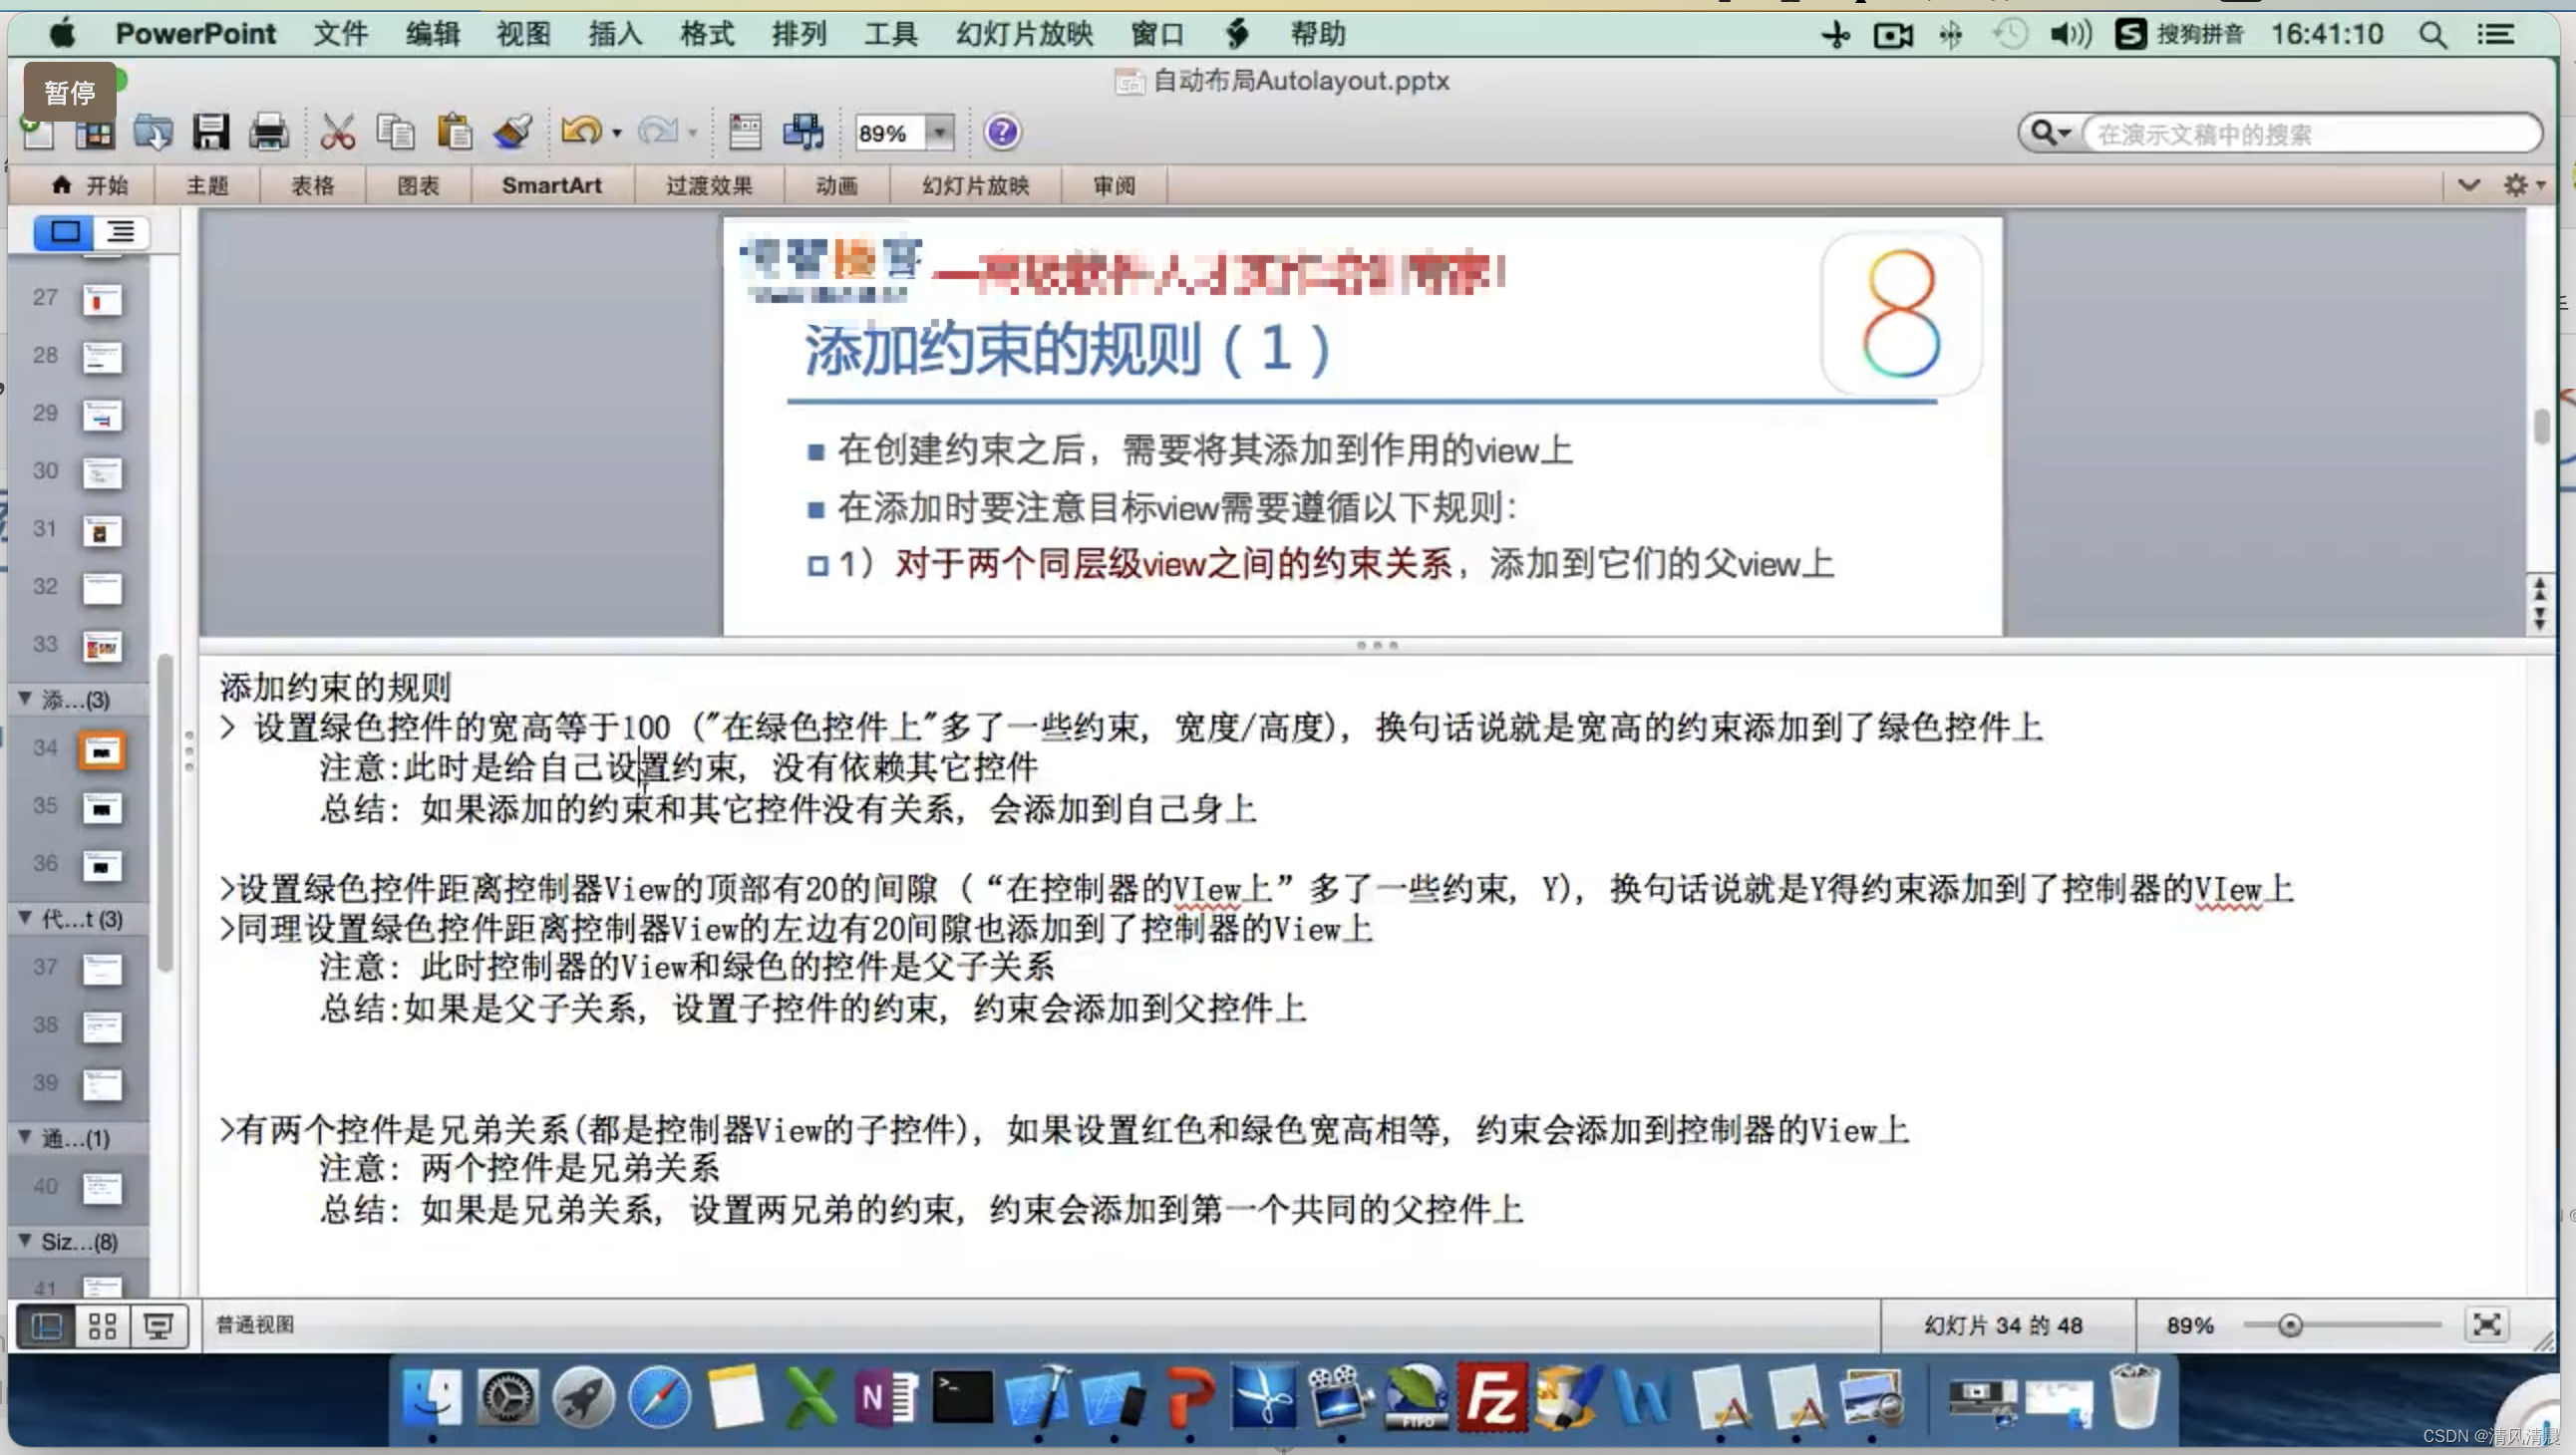This screenshot has width=2576, height=1455.
Task: Open the 插入 menu
Action: click(x=615, y=34)
